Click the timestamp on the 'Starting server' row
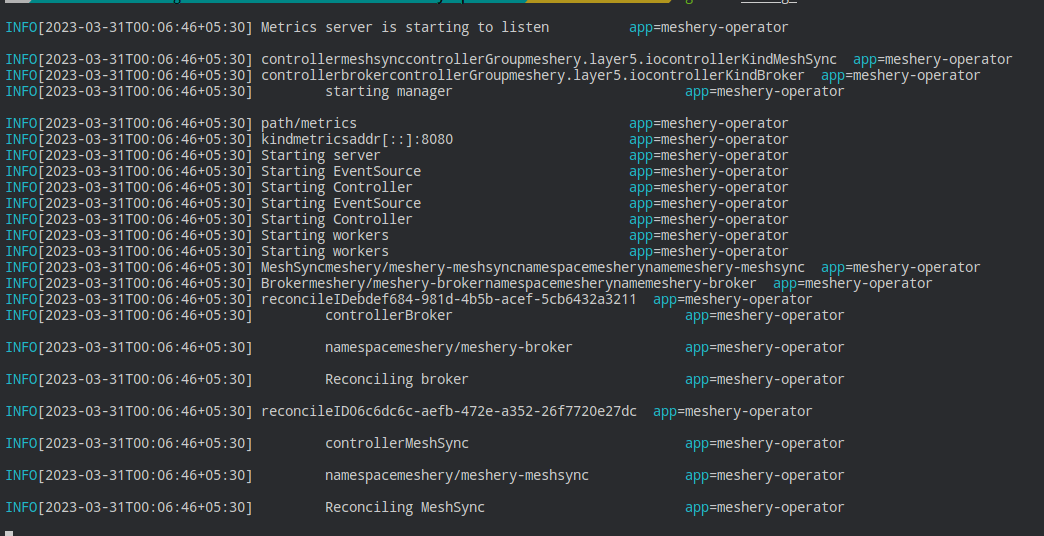The width and height of the screenshot is (1044, 536). [x=145, y=155]
